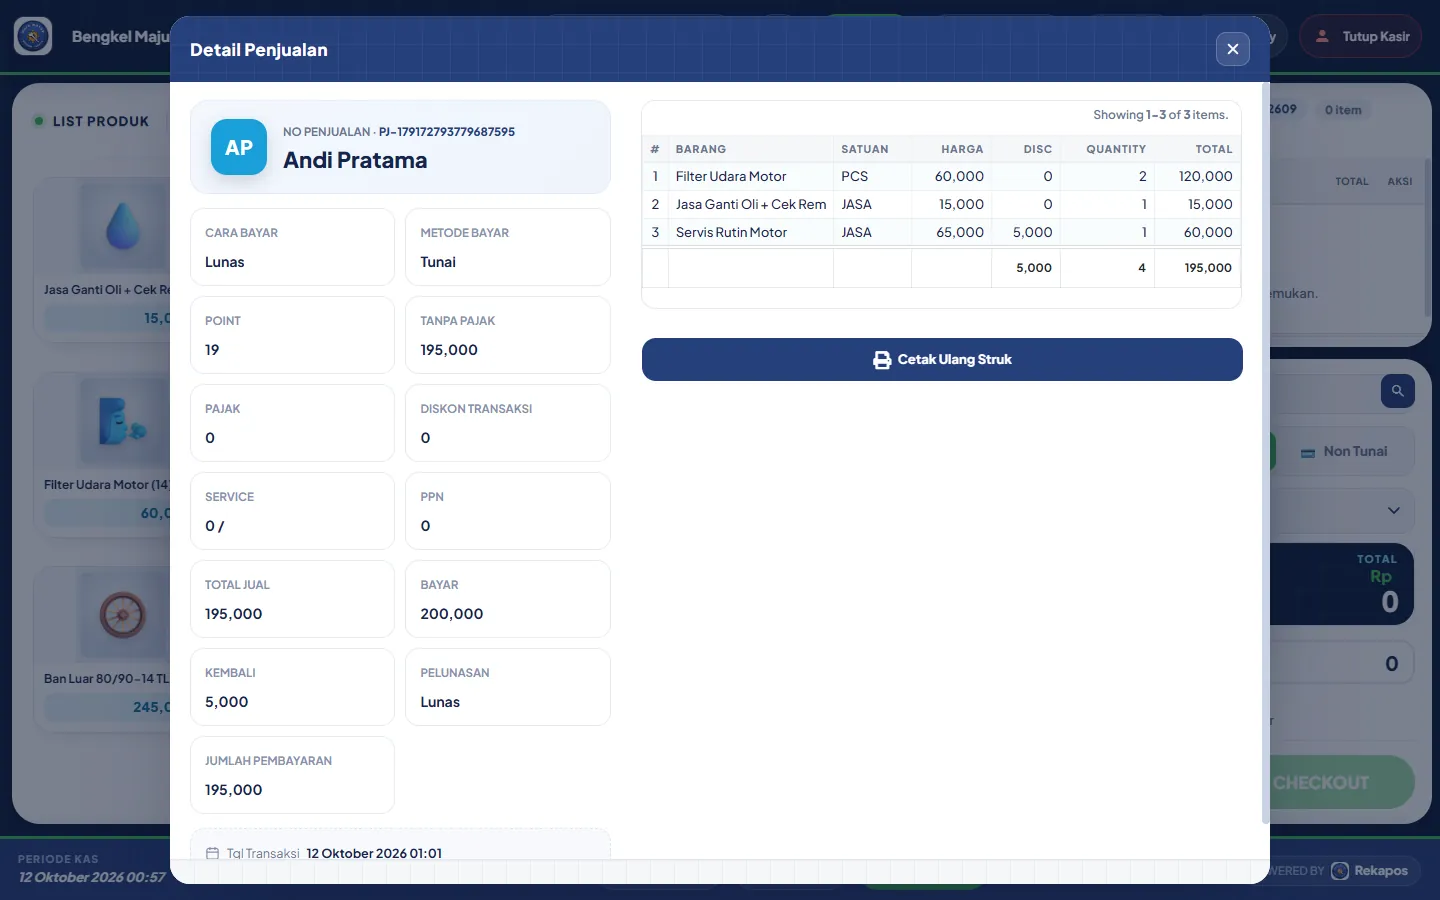Screen dimensions: 1440x900
Task: Sort by BARANG column header
Action: coord(701,149)
